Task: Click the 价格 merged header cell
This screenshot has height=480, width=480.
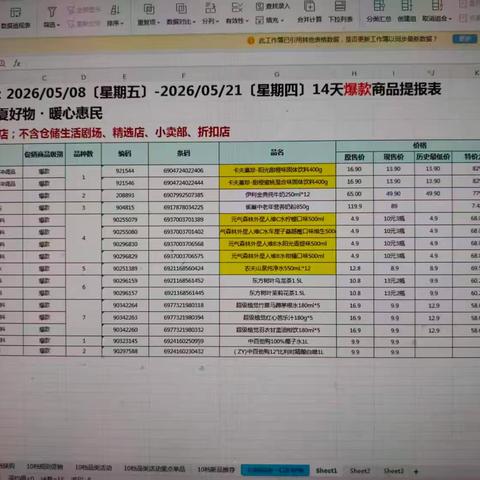Action: (x=419, y=145)
